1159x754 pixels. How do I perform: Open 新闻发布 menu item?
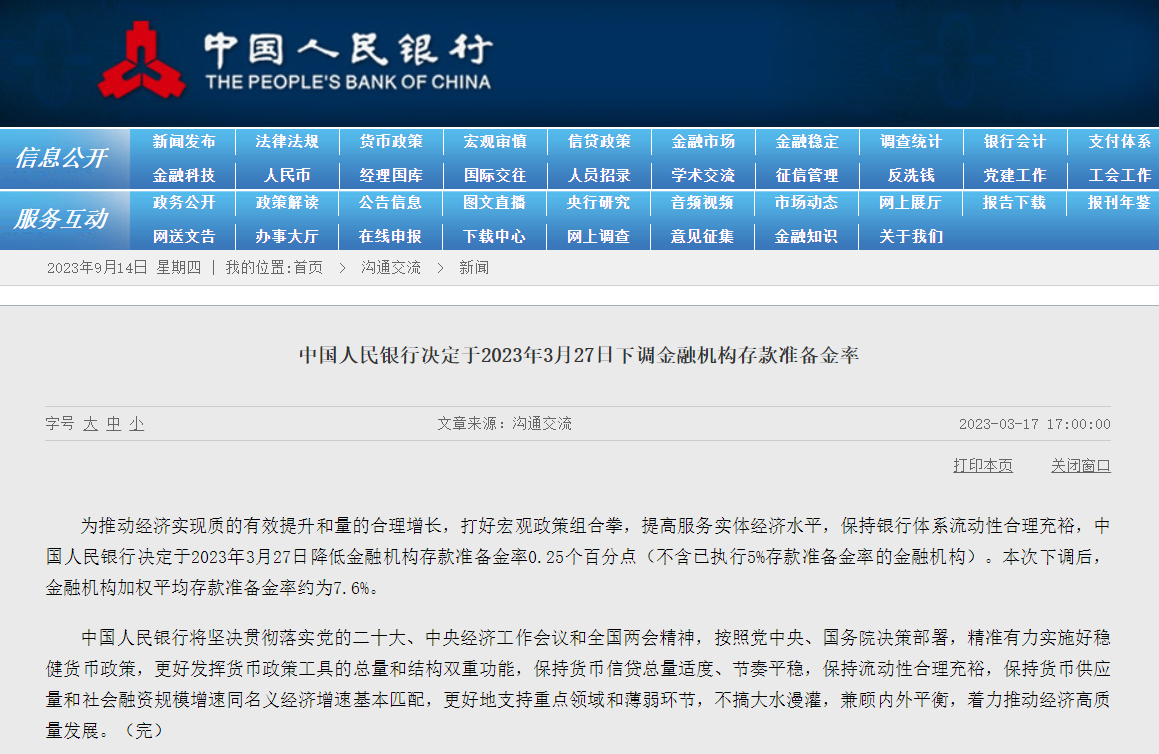(x=184, y=141)
